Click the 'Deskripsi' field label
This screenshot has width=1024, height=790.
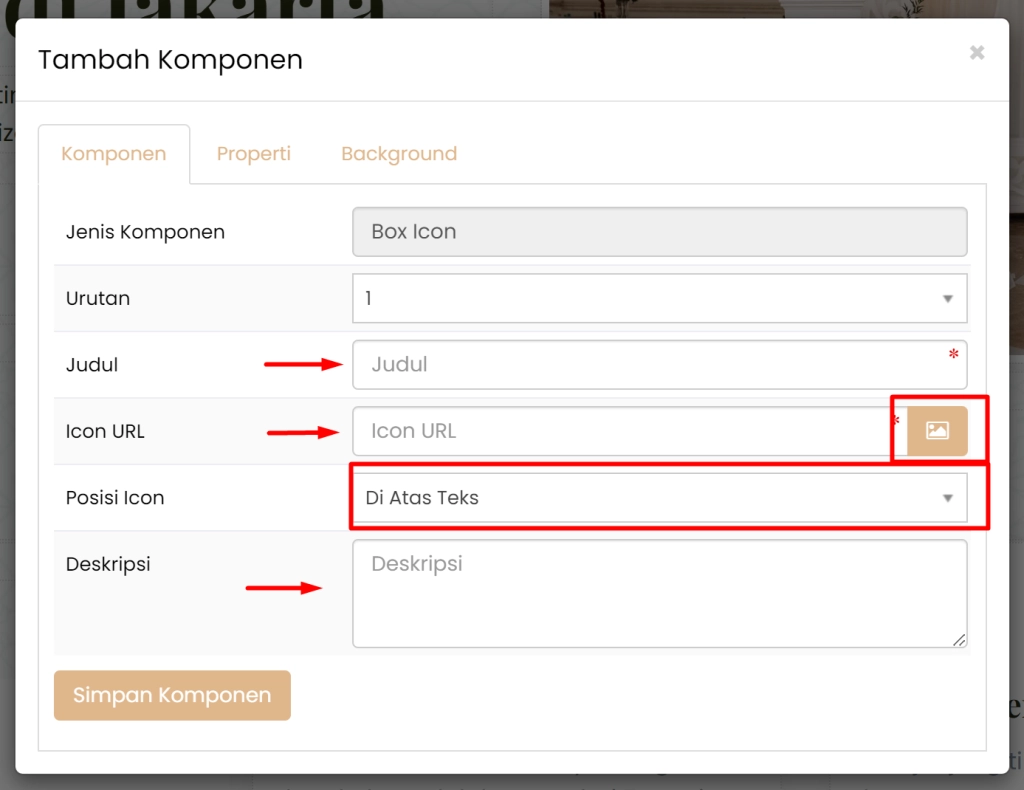click(108, 564)
